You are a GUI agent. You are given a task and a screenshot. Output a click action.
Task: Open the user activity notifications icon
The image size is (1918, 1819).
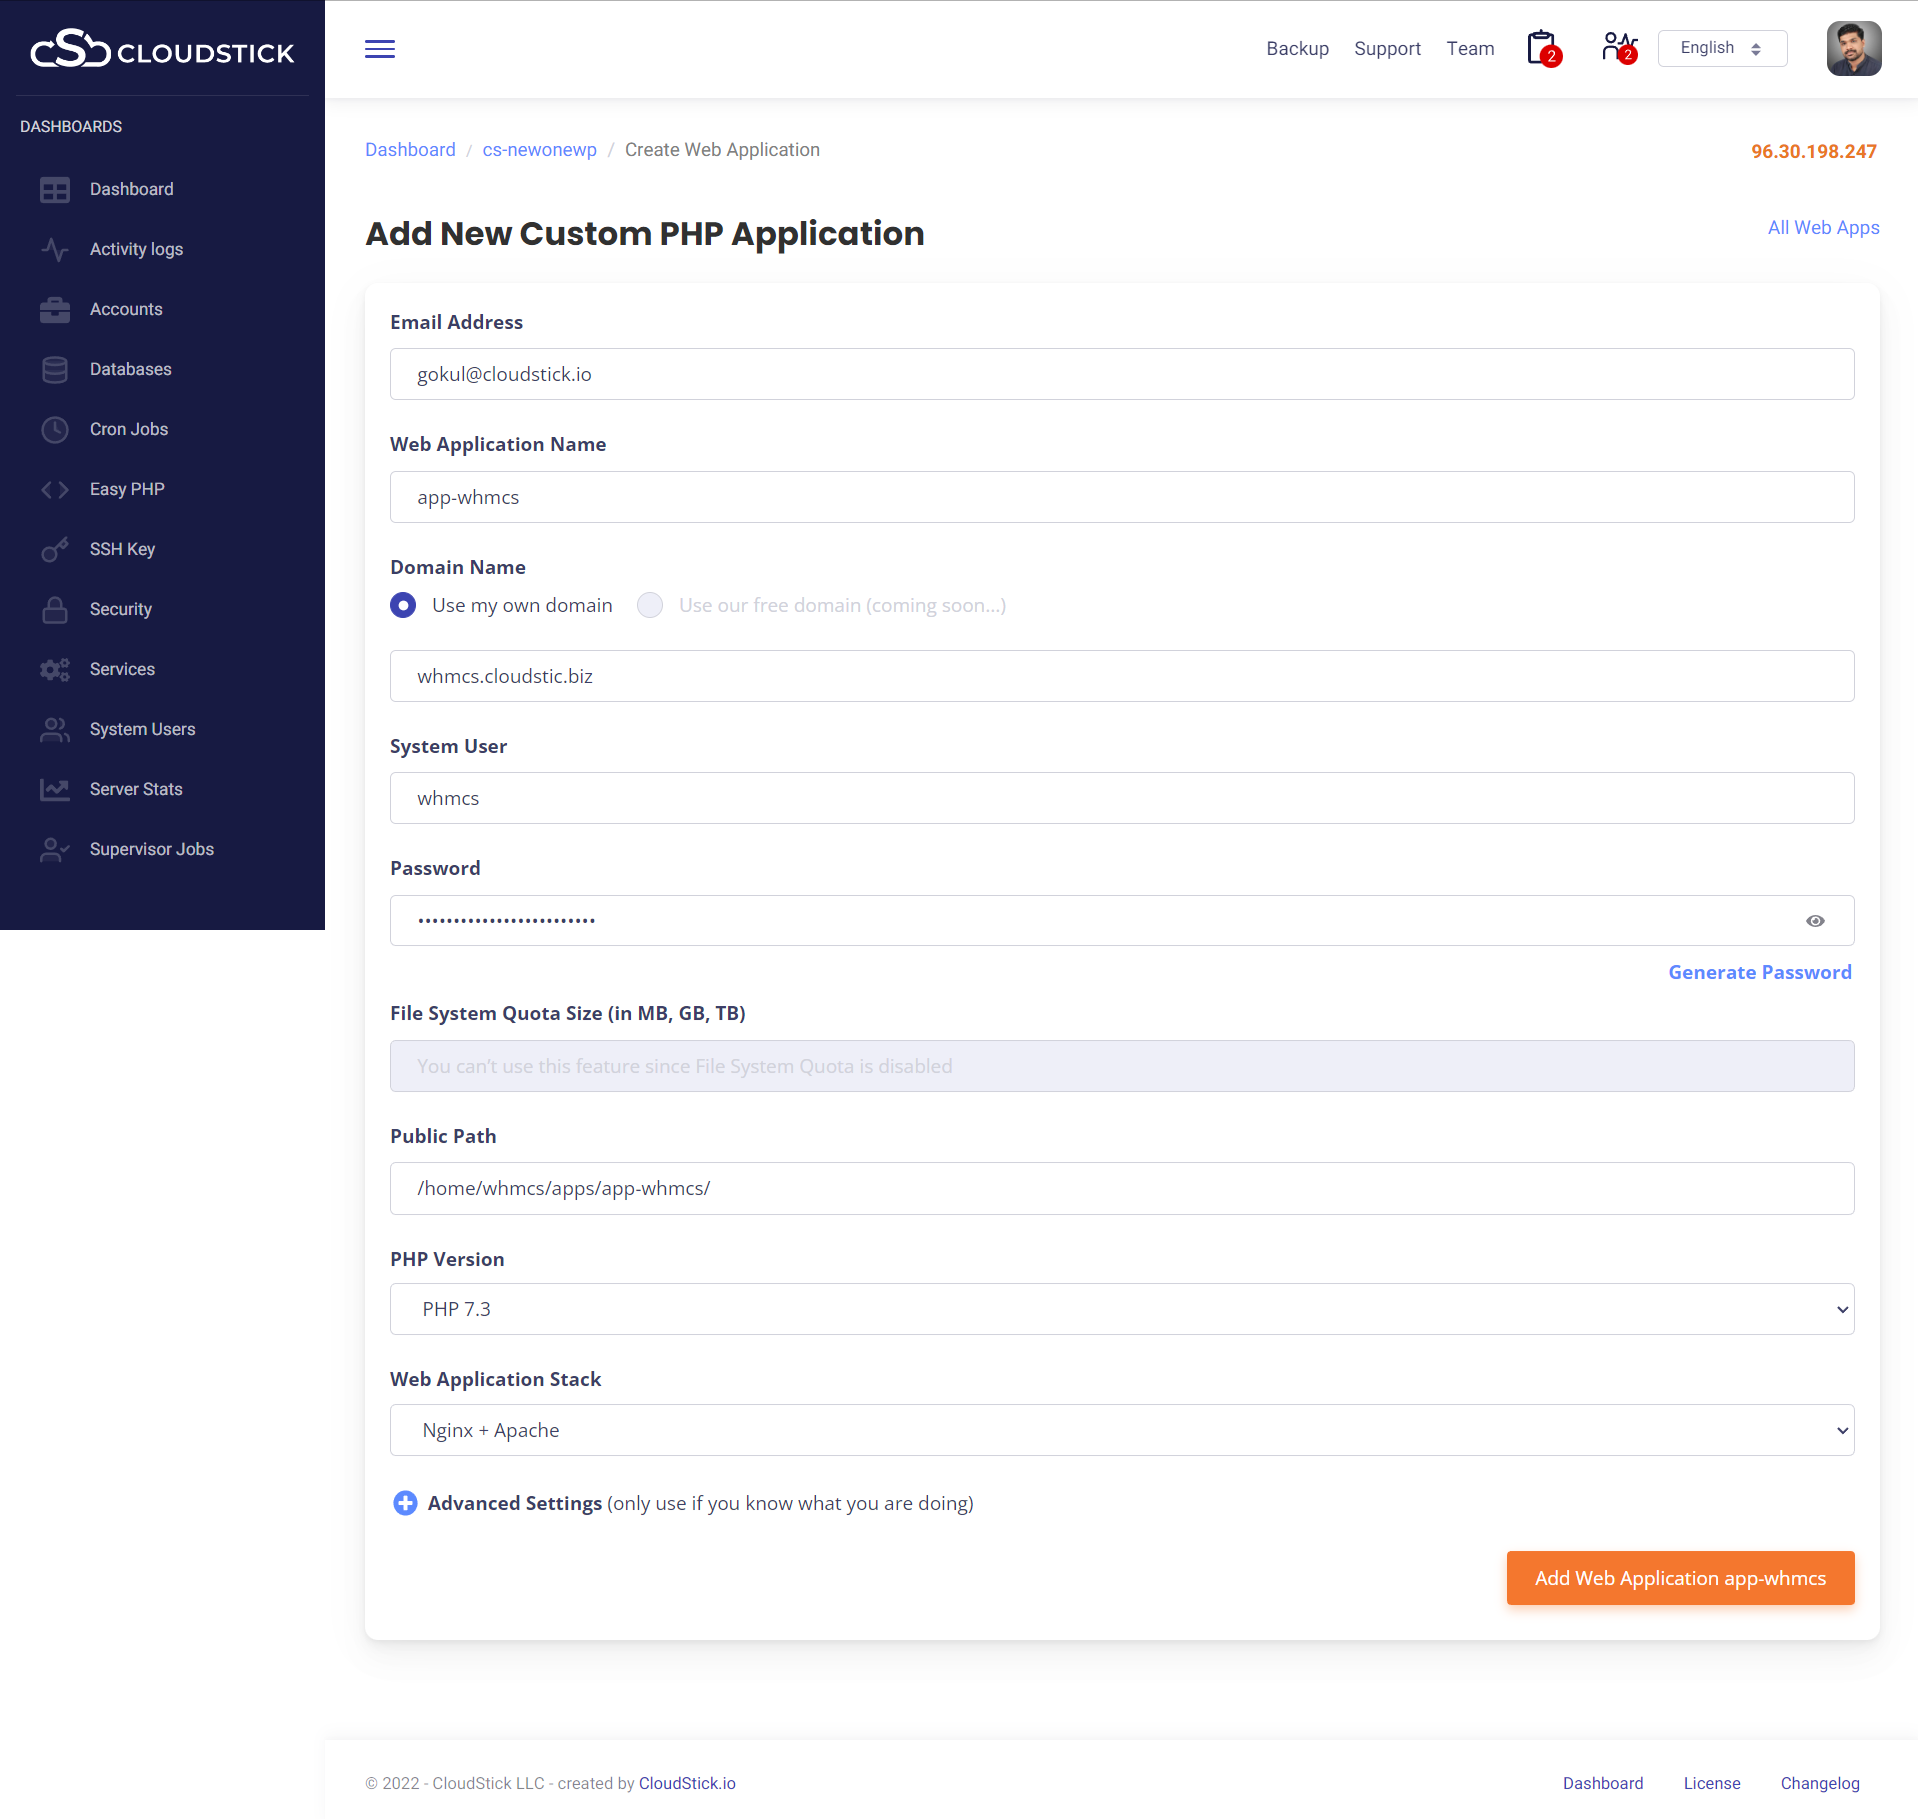point(1619,48)
